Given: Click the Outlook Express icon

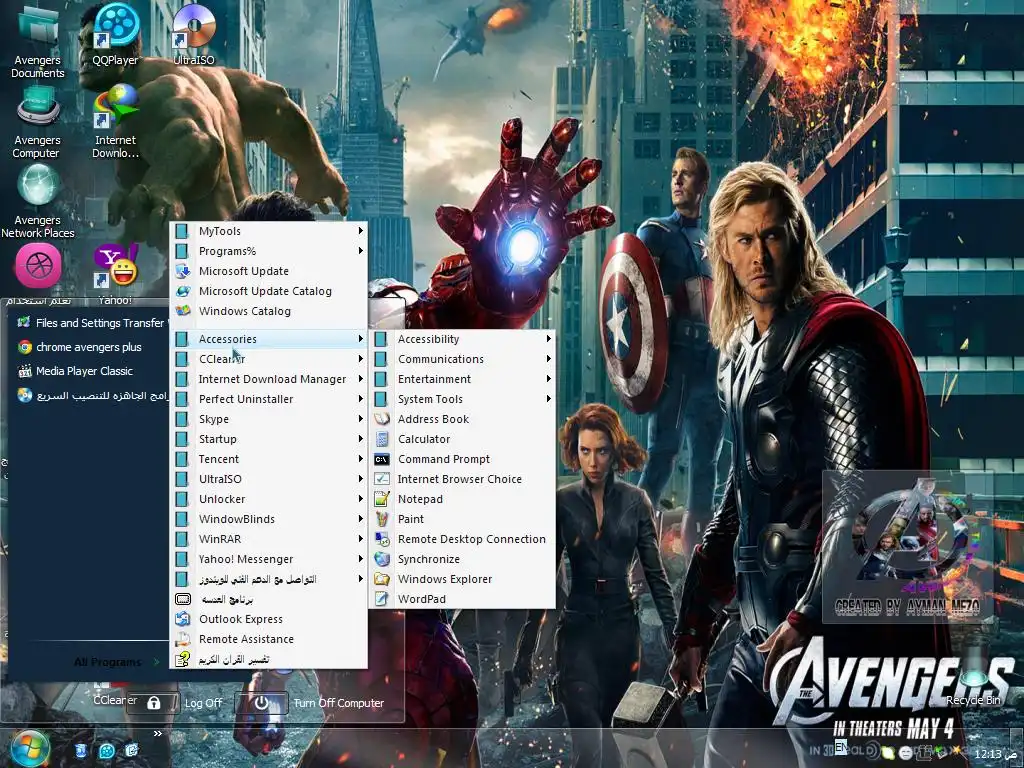Looking at the screenshot, I should coord(184,619).
